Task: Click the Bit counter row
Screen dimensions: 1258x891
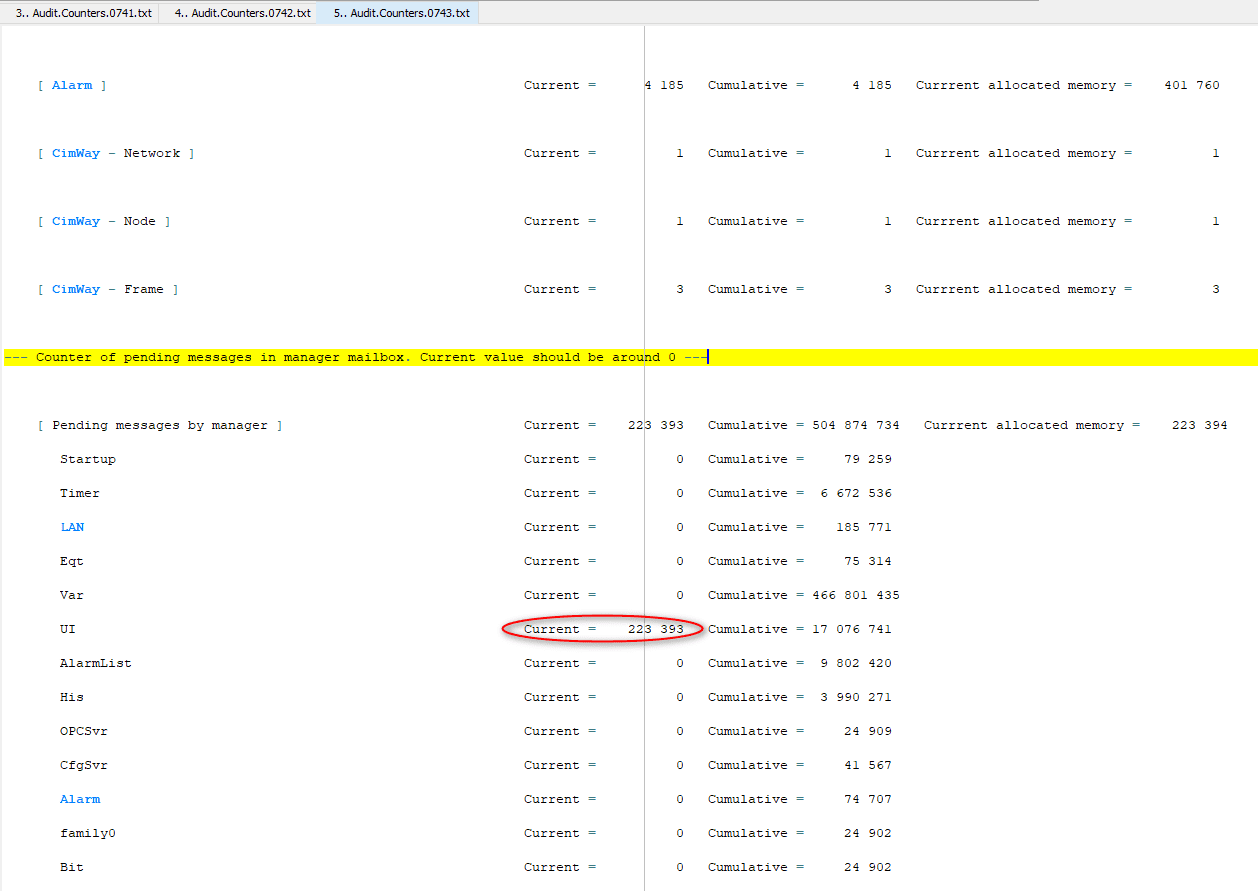Action: coord(71,867)
